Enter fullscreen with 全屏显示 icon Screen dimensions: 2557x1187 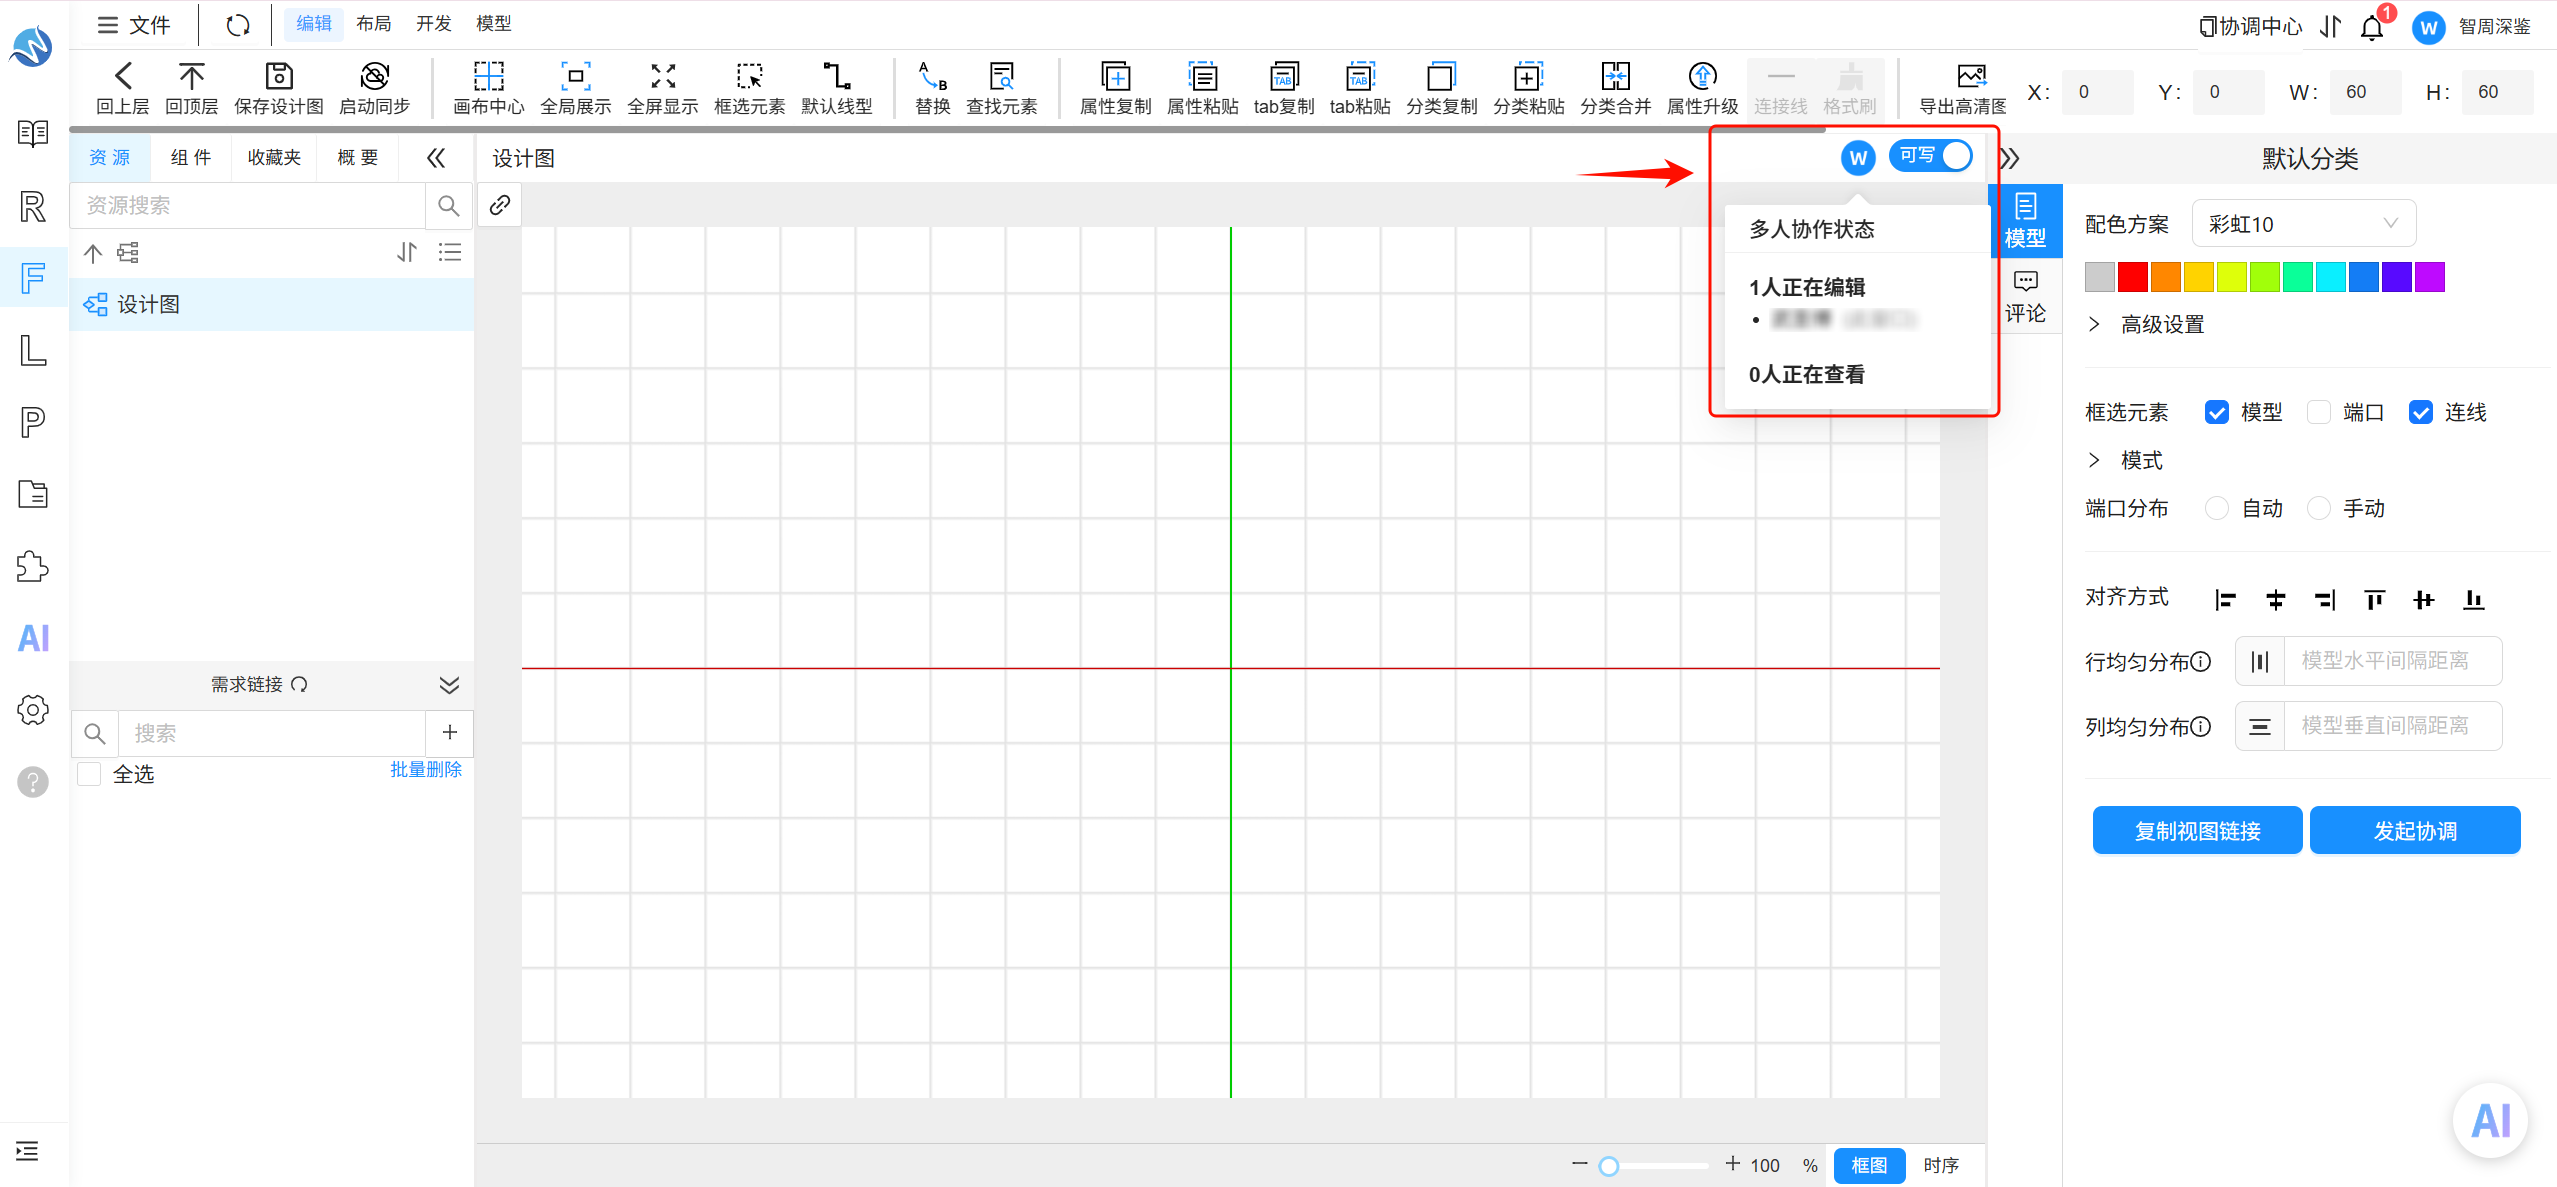pyautogui.click(x=662, y=76)
